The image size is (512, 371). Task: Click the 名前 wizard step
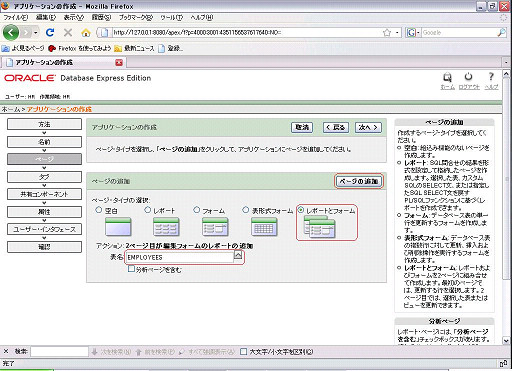[44, 142]
